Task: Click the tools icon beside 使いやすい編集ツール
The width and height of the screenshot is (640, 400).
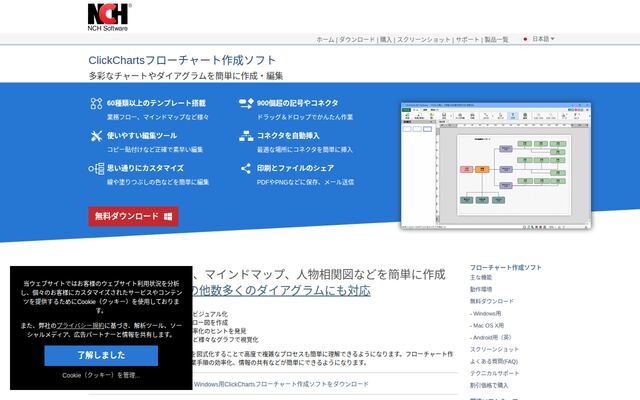Action: point(96,136)
